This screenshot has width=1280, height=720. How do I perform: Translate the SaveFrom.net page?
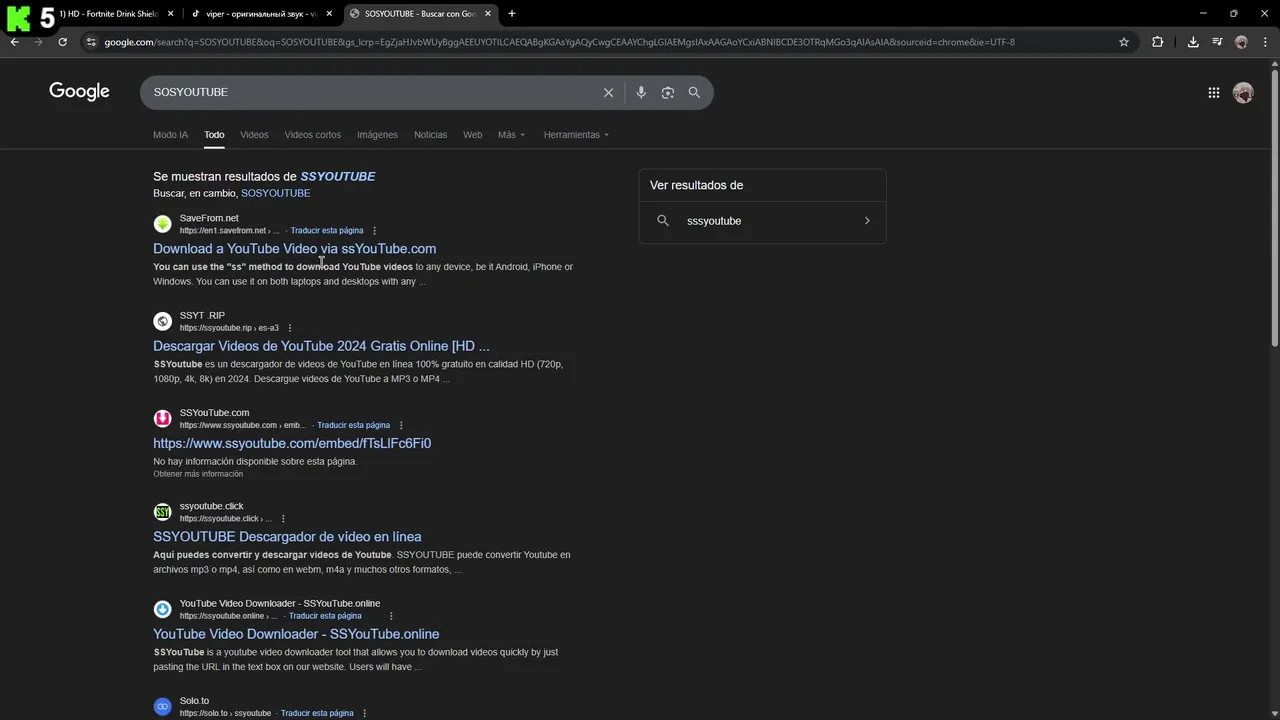tap(327, 231)
